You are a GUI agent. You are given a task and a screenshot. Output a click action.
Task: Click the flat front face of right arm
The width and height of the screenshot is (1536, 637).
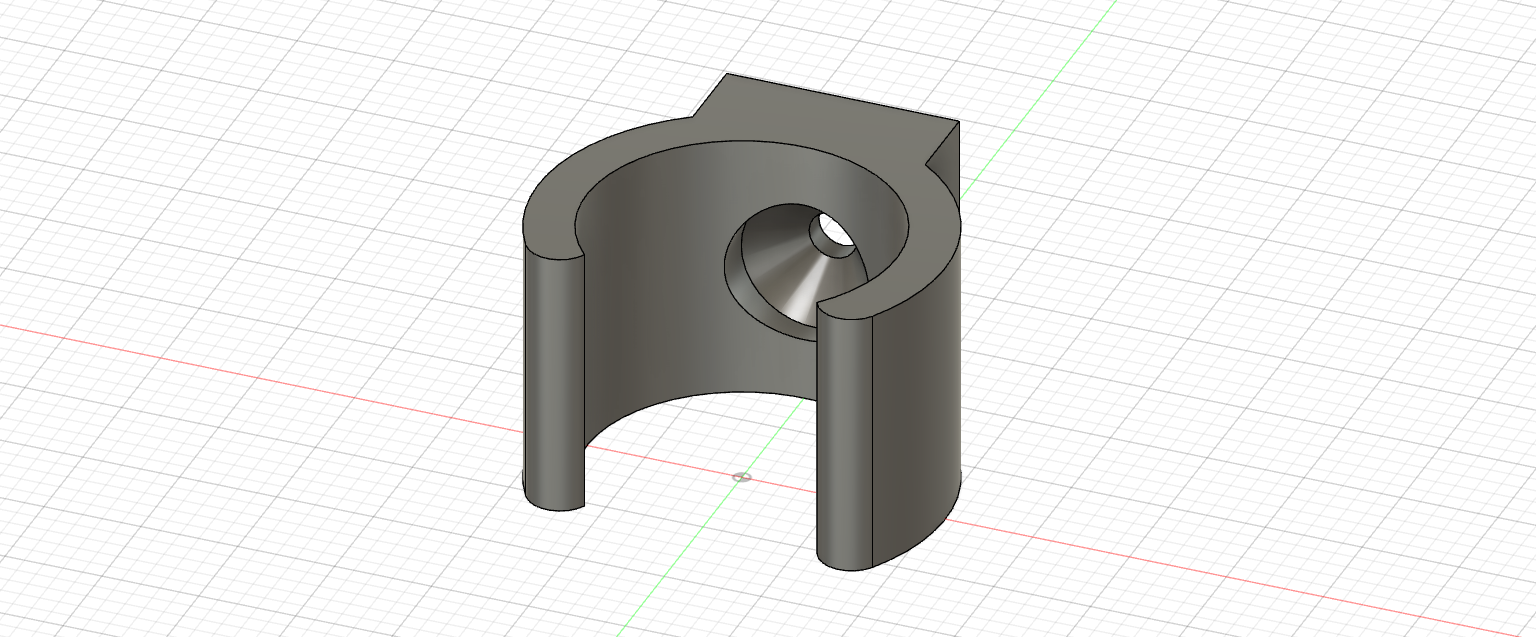pyautogui.click(x=846, y=440)
